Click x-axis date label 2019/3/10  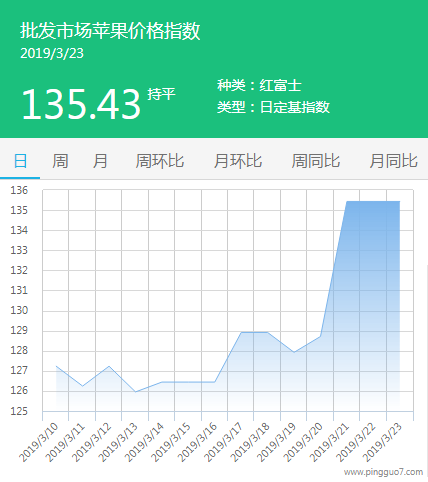click(x=38, y=442)
